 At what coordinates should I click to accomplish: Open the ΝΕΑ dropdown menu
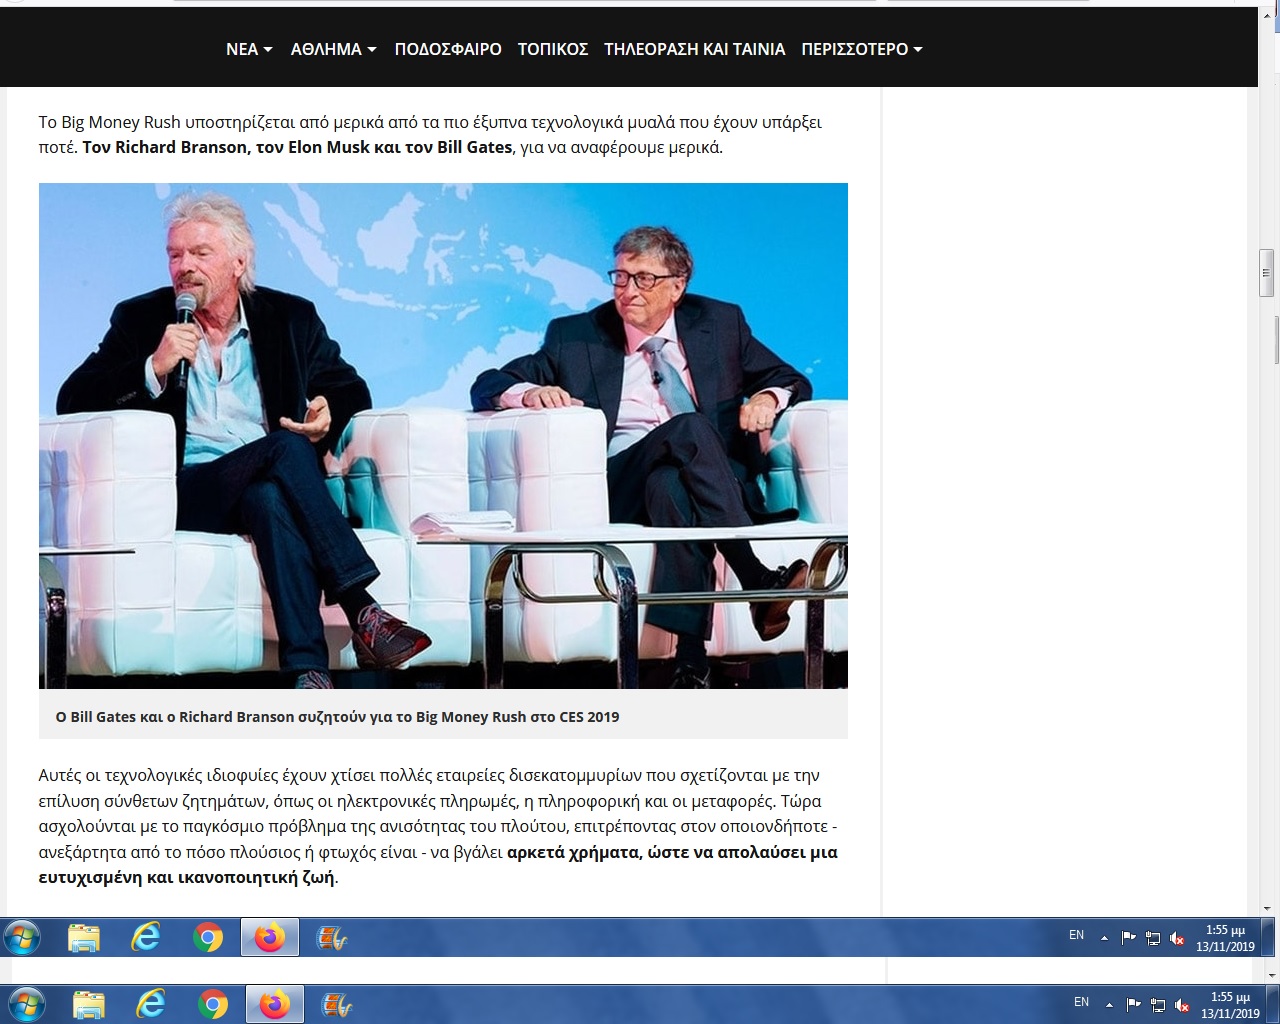[x=249, y=49]
